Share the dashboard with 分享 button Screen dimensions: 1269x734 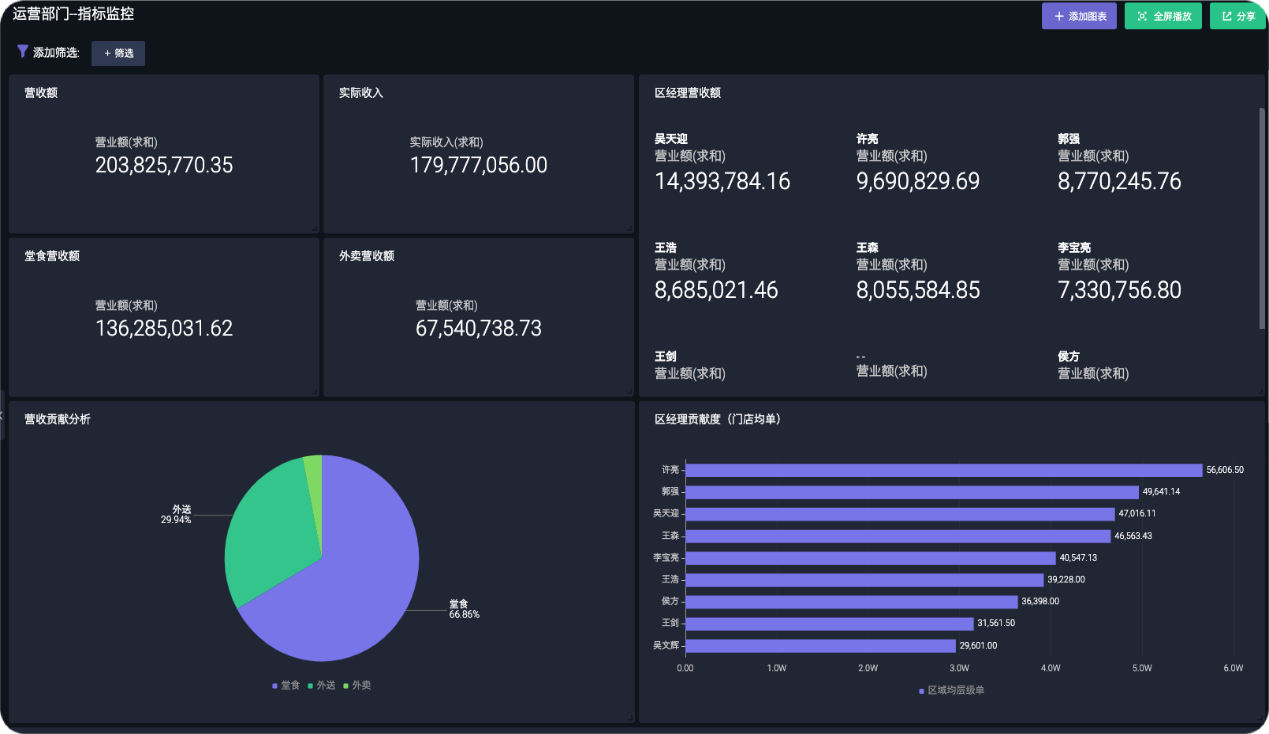click(1237, 17)
